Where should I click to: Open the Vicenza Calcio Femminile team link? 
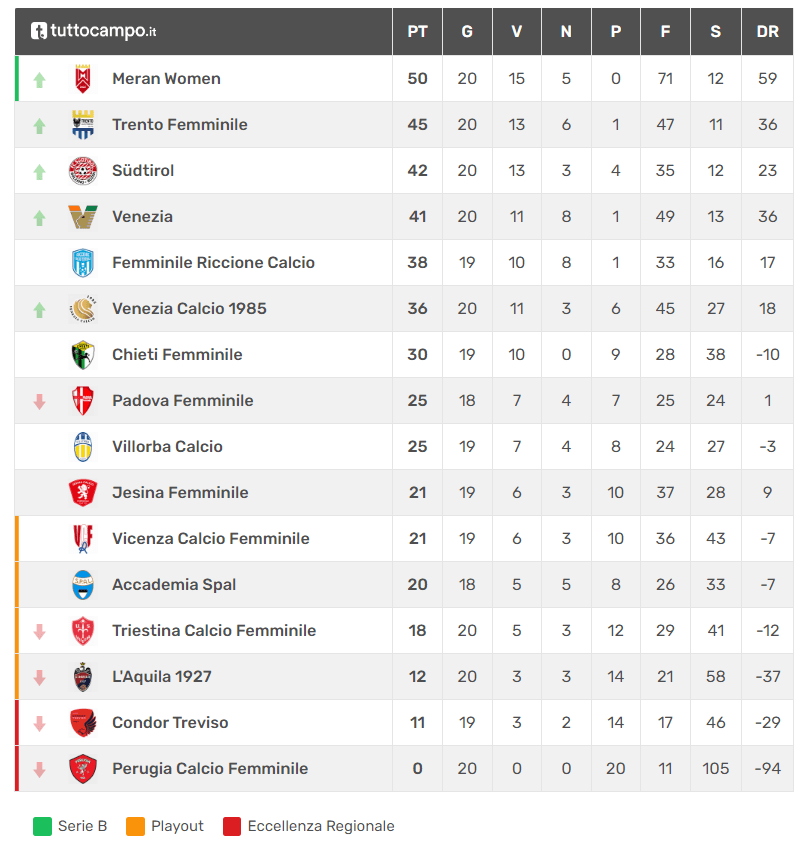[211, 538]
